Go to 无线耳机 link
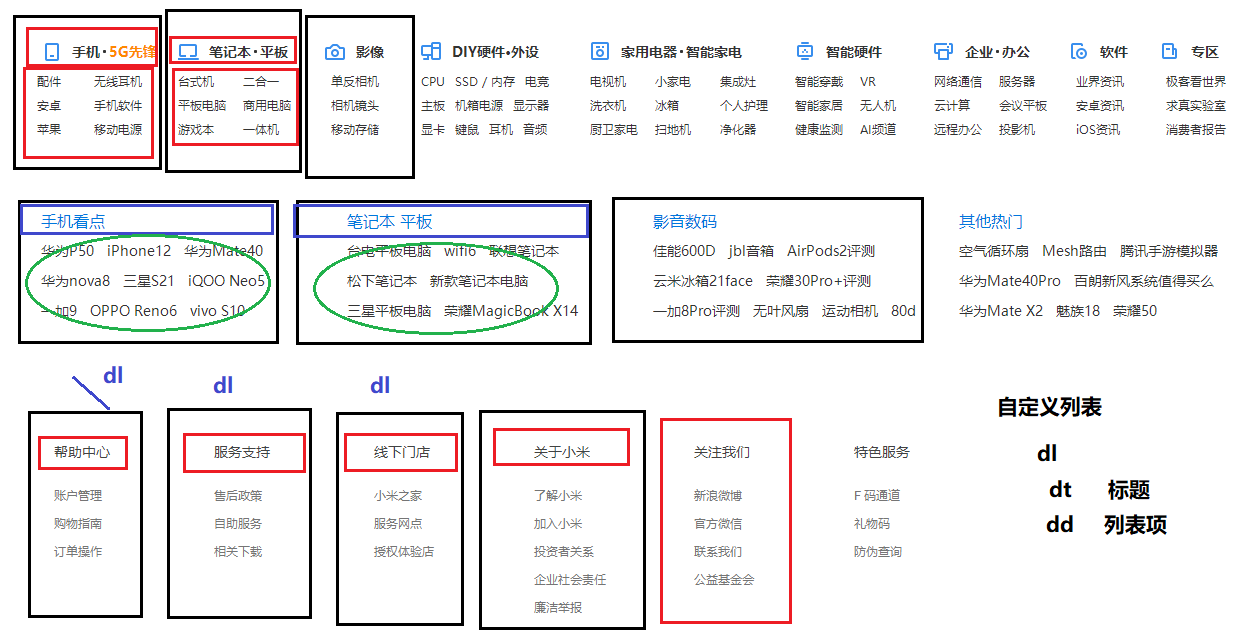 118,81
